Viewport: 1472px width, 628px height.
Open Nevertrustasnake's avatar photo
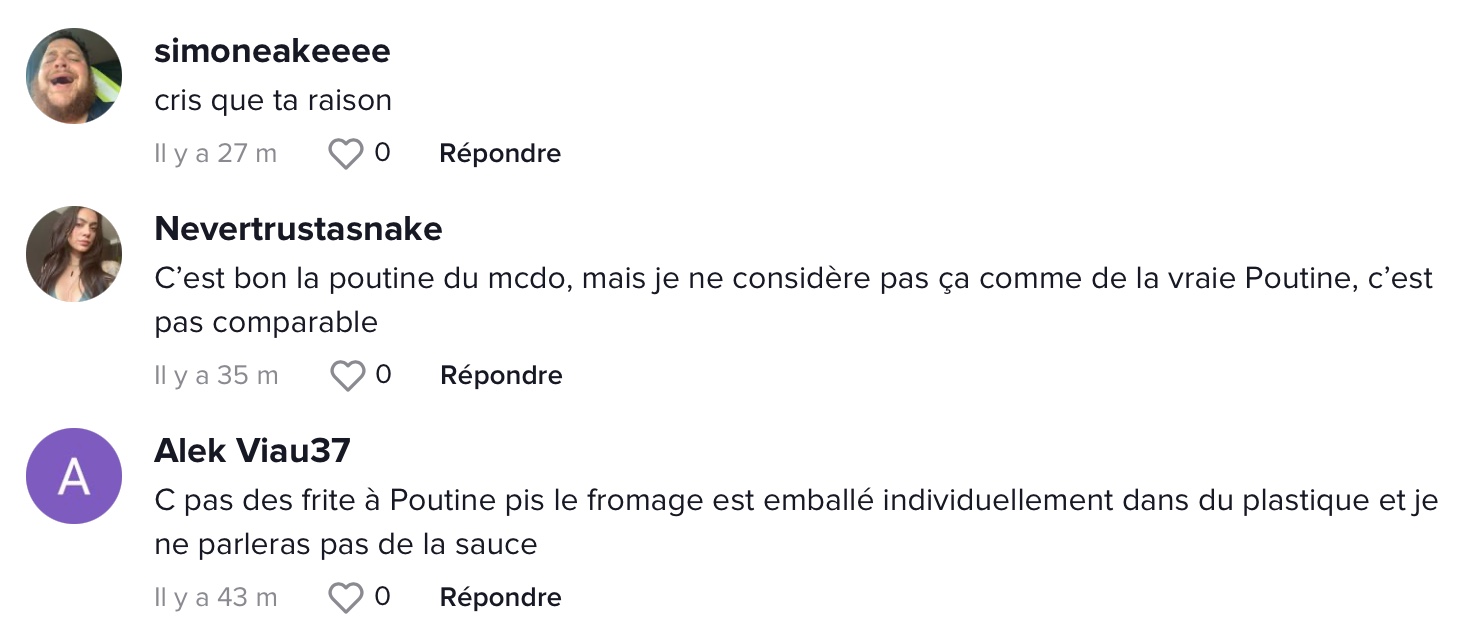pos(74,254)
